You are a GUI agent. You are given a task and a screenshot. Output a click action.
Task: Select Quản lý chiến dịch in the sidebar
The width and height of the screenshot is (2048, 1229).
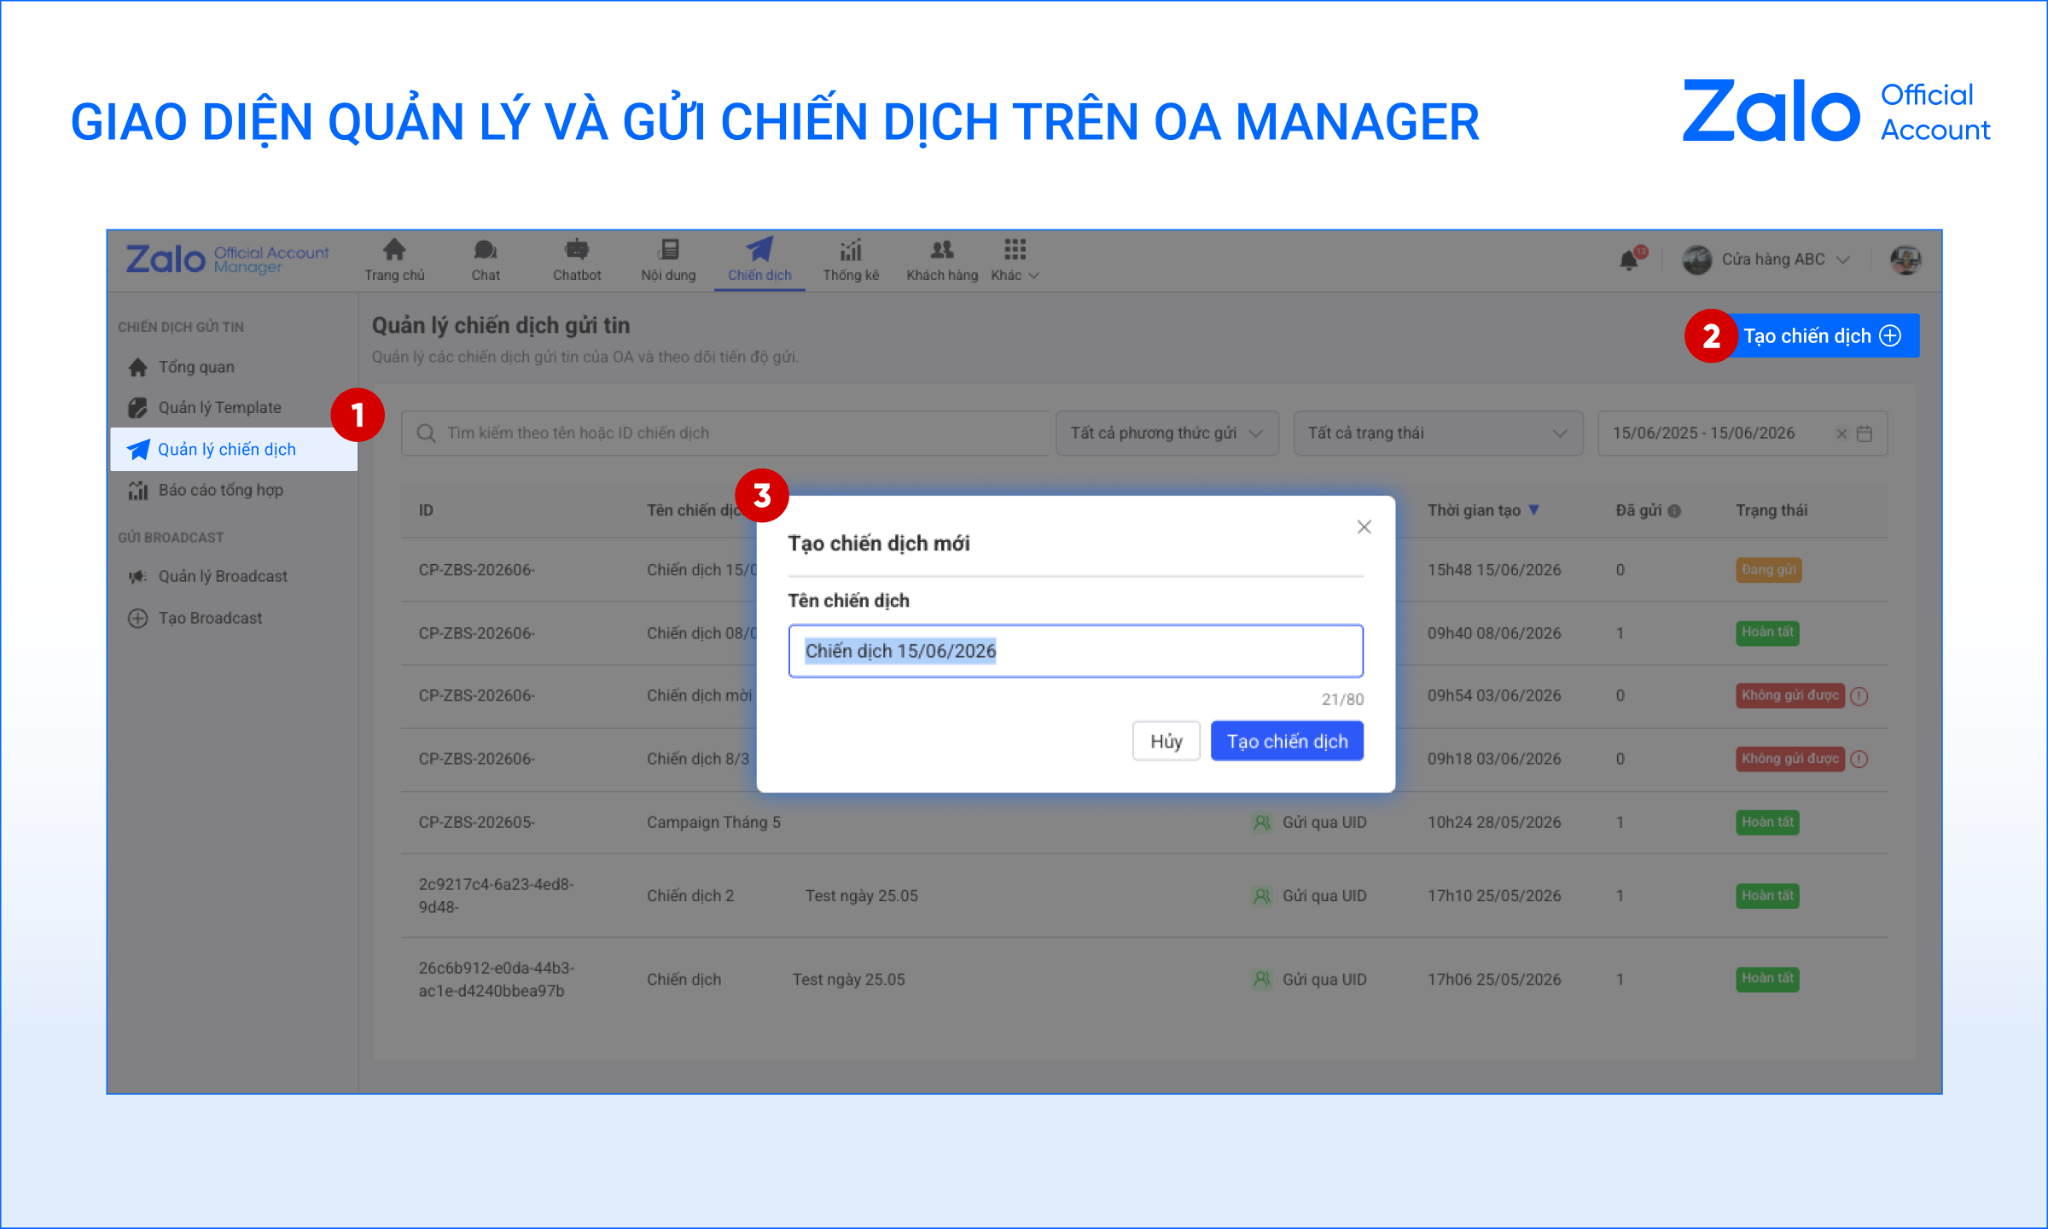point(234,449)
